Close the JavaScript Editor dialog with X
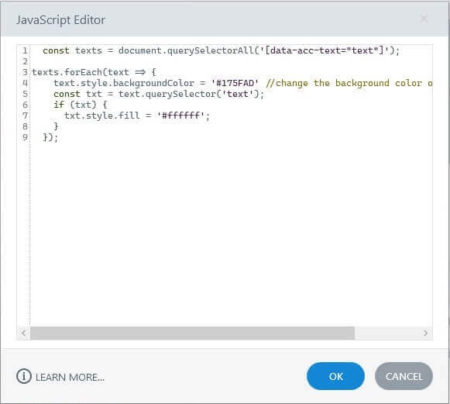 coord(424,19)
